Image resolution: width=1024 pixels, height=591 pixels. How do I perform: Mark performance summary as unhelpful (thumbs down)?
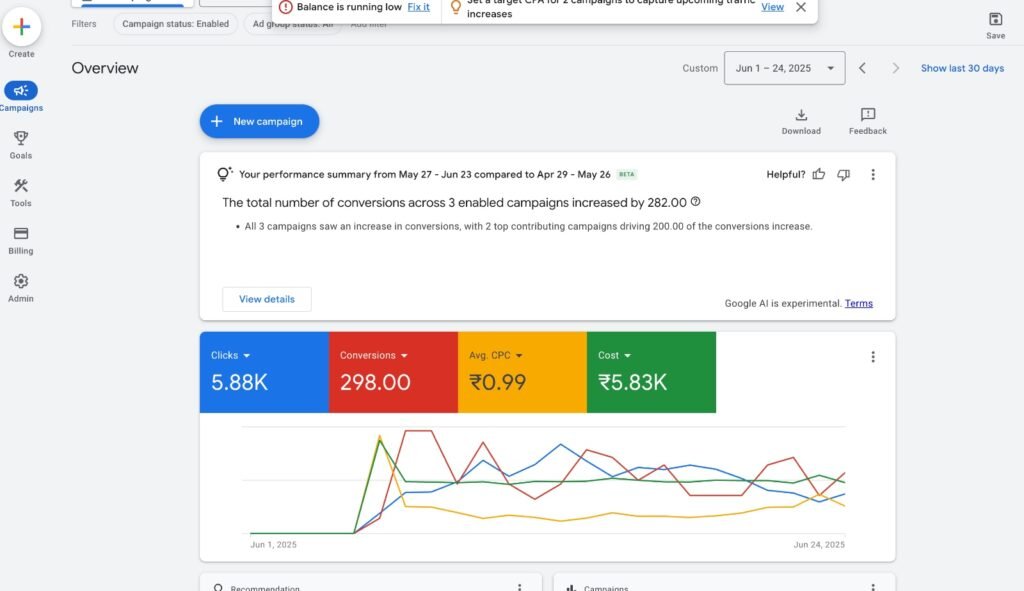coord(844,174)
